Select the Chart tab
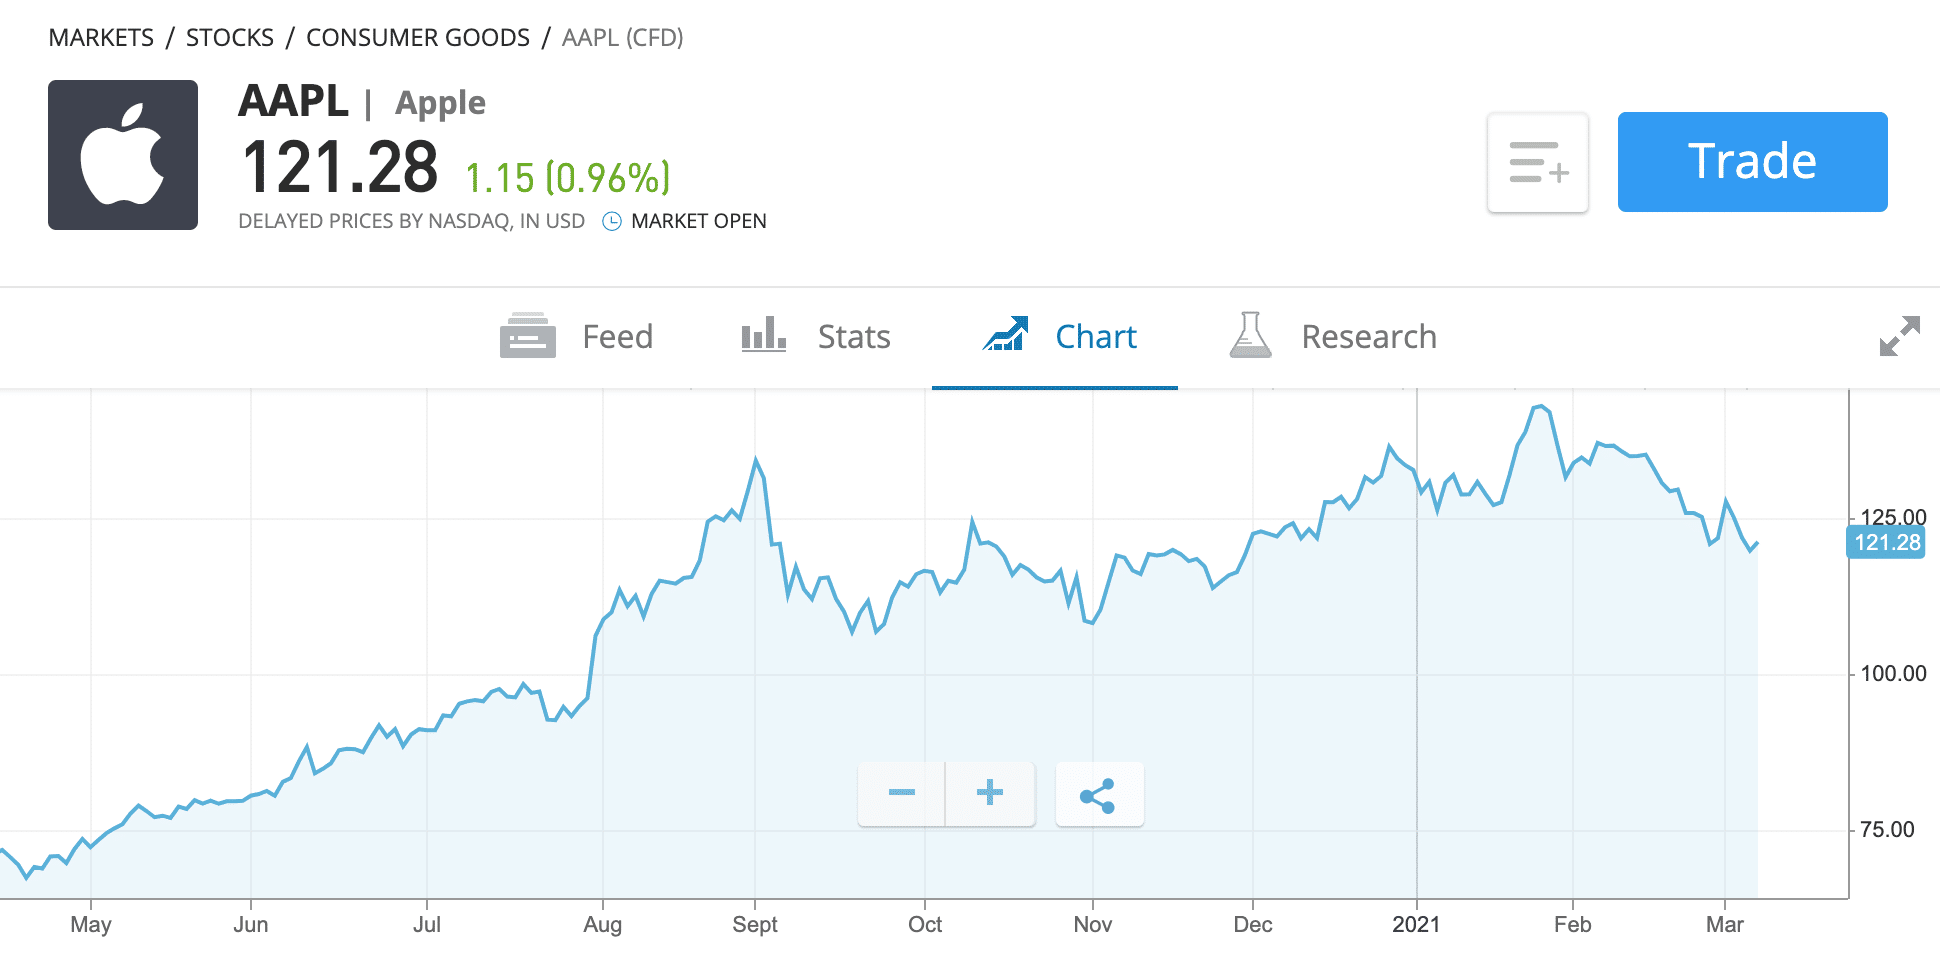 click(x=1055, y=337)
